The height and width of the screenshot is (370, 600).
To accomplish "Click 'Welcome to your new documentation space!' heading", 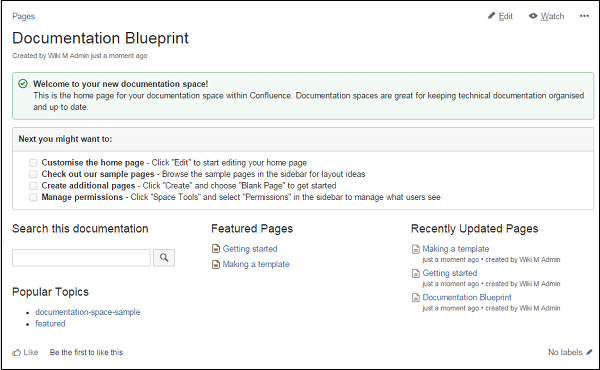I will [x=121, y=84].
